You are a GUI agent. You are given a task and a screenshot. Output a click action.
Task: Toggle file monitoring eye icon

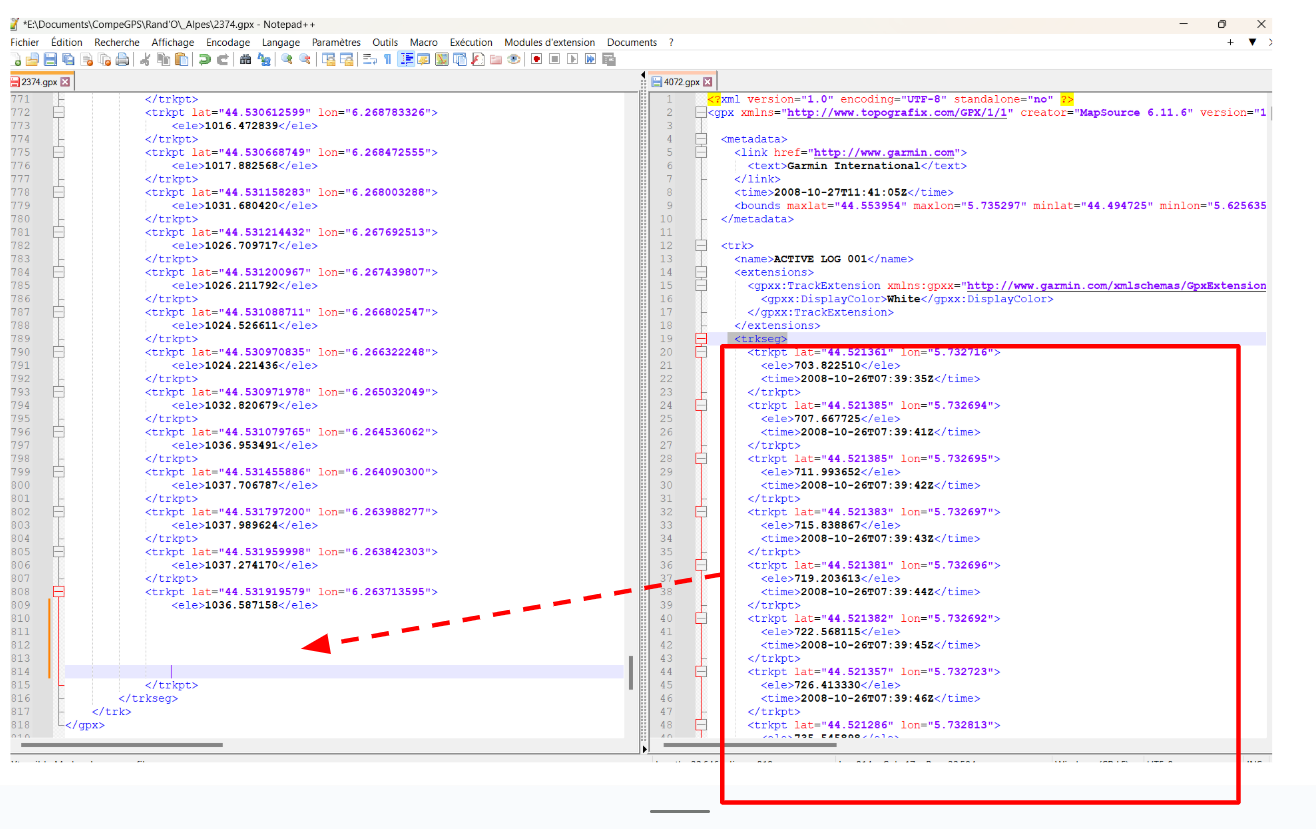tap(512, 59)
